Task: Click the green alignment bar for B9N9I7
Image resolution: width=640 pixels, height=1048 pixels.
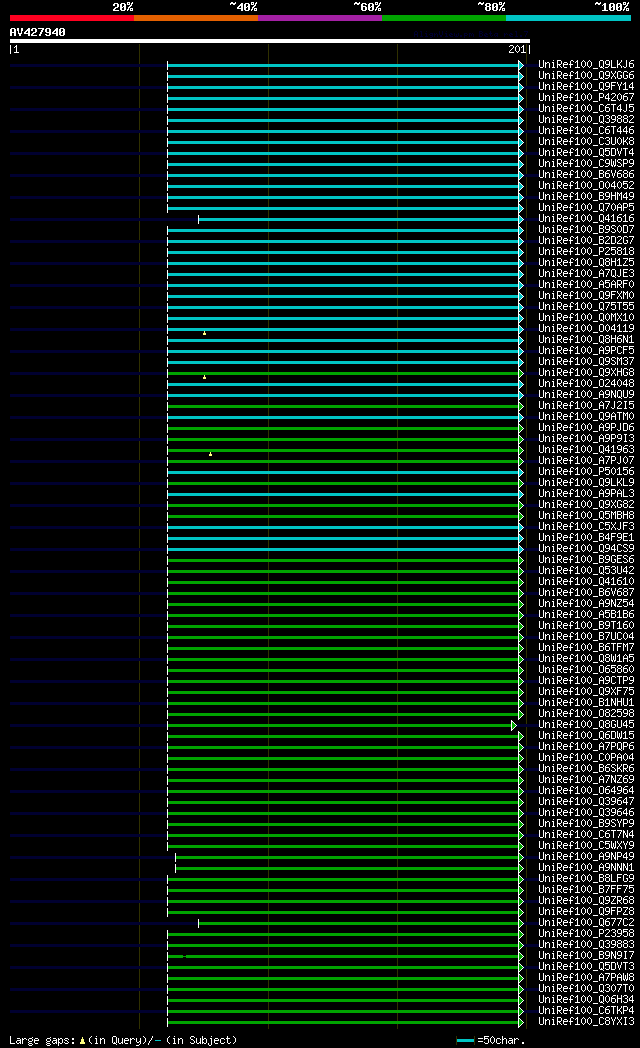Action: [343, 956]
